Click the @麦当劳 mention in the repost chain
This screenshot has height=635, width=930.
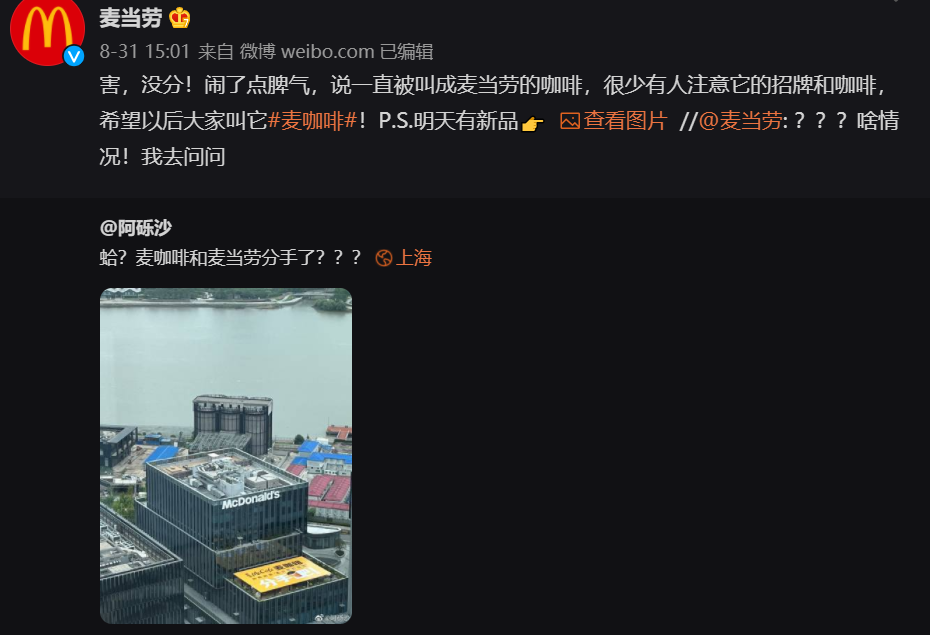tap(740, 121)
